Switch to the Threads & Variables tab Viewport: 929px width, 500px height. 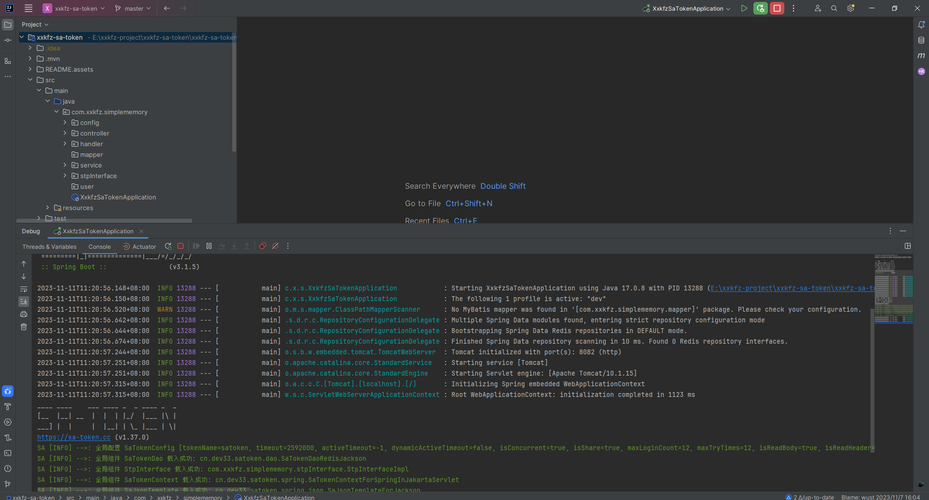click(x=49, y=246)
